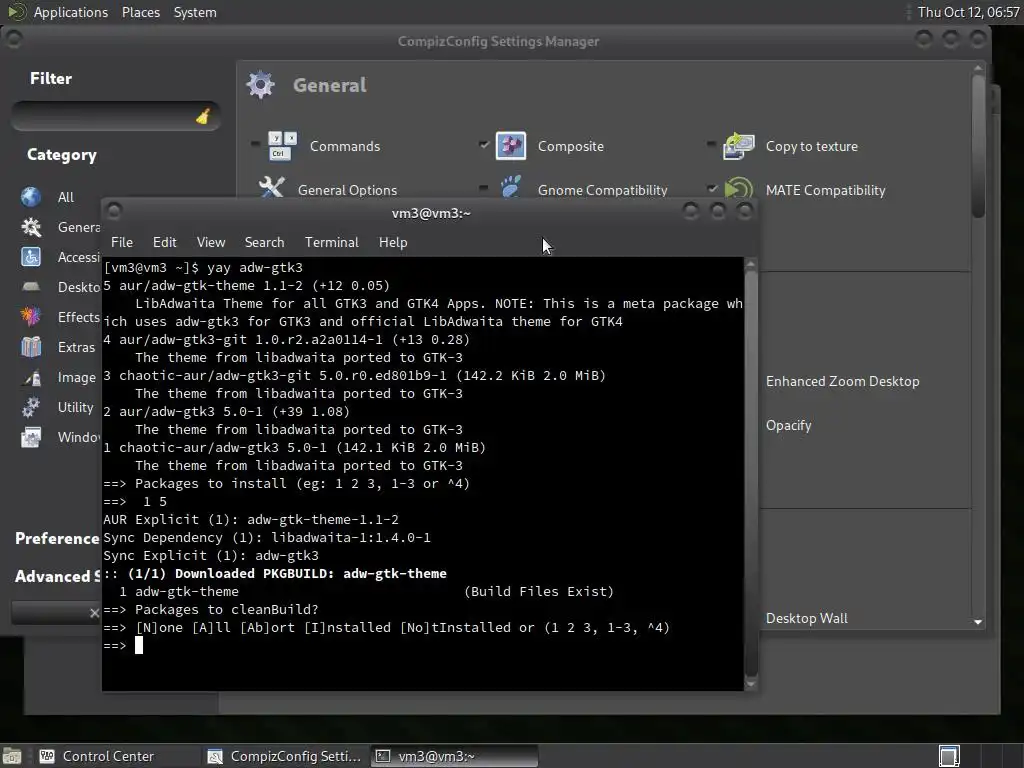Select the Window Management category icon
The height and width of the screenshot is (768, 1024).
31,437
